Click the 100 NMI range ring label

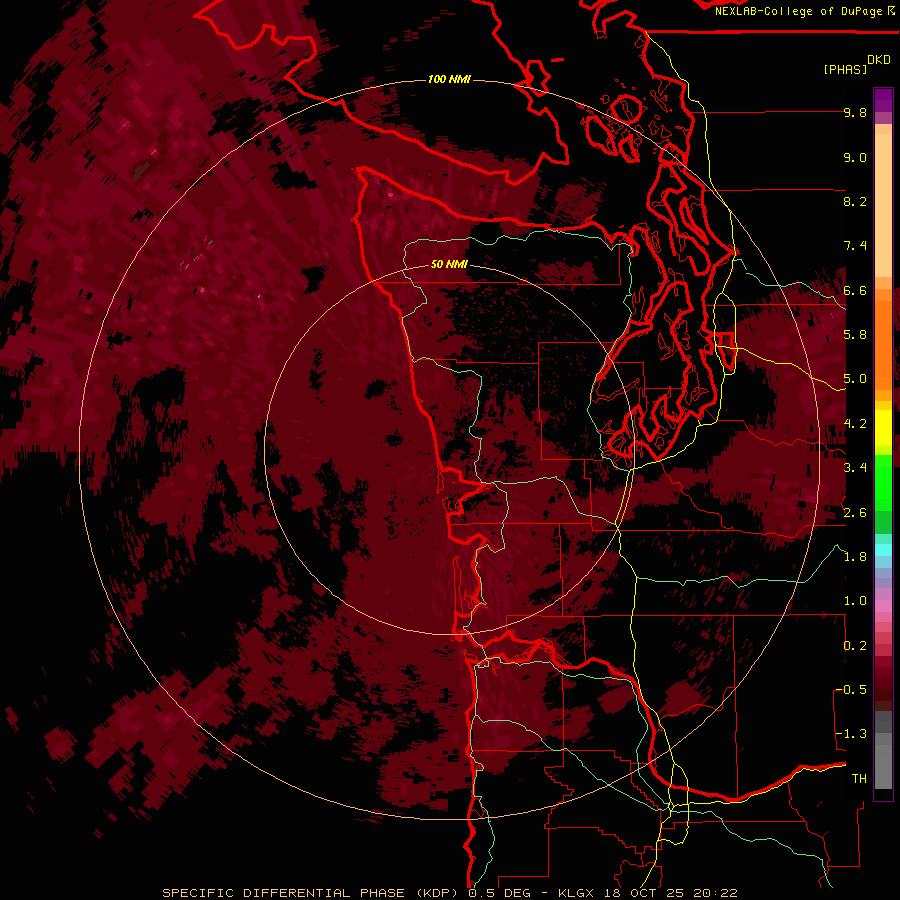pos(449,79)
